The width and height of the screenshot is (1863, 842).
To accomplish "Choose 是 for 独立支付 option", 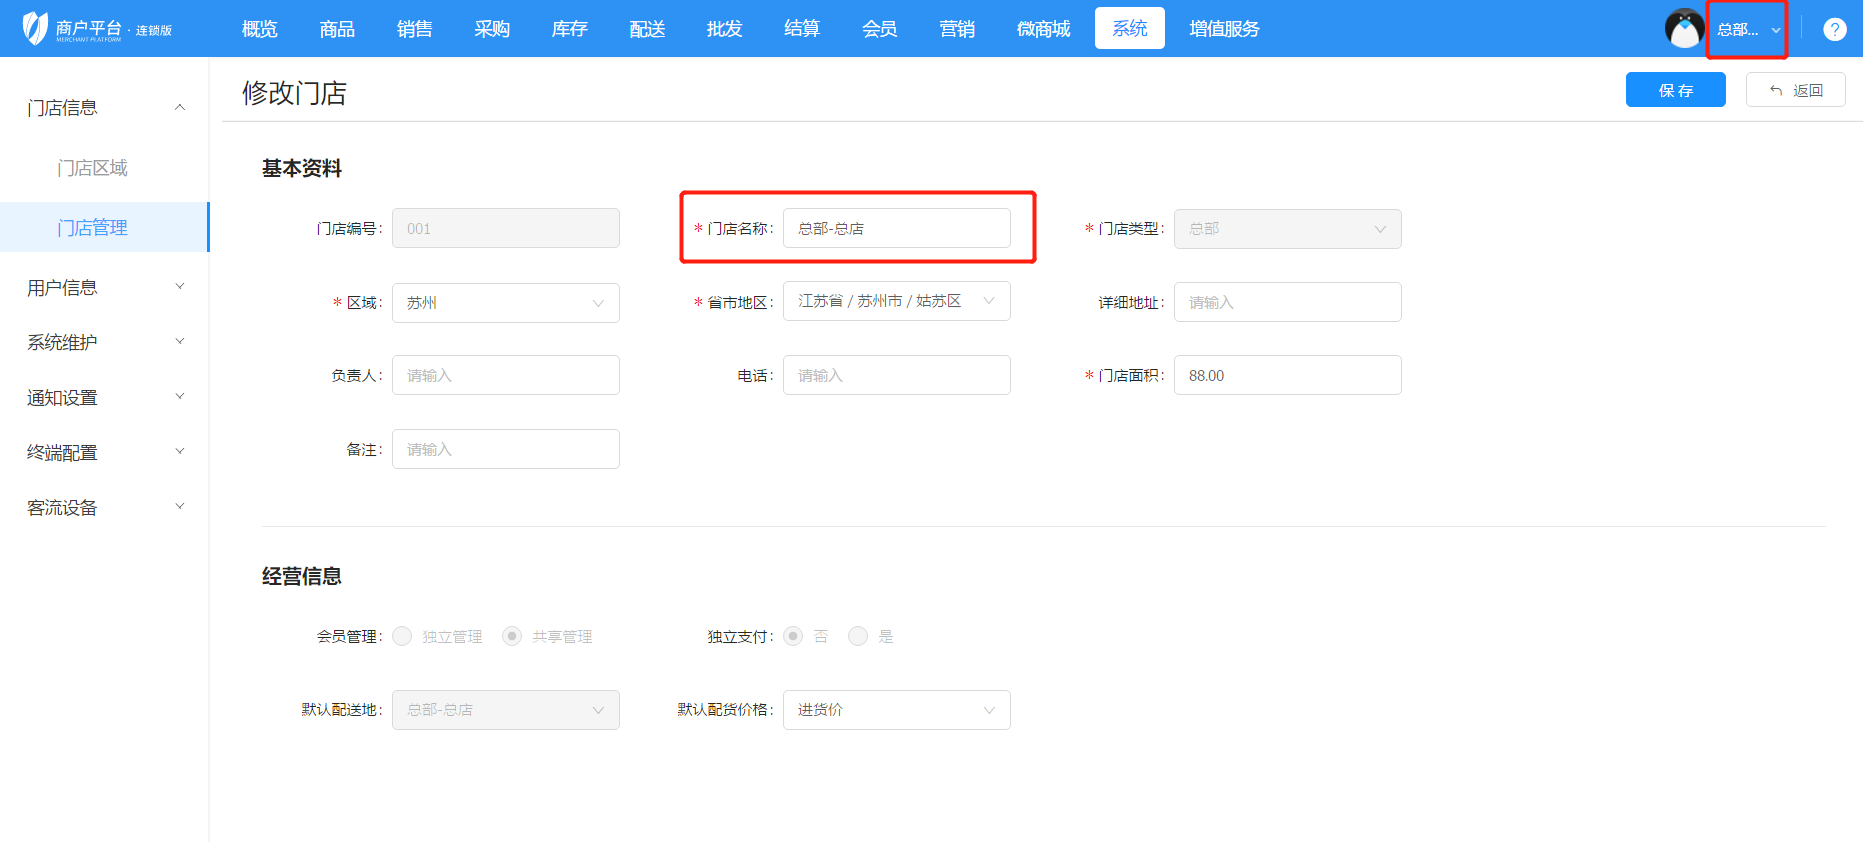I will [x=858, y=637].
